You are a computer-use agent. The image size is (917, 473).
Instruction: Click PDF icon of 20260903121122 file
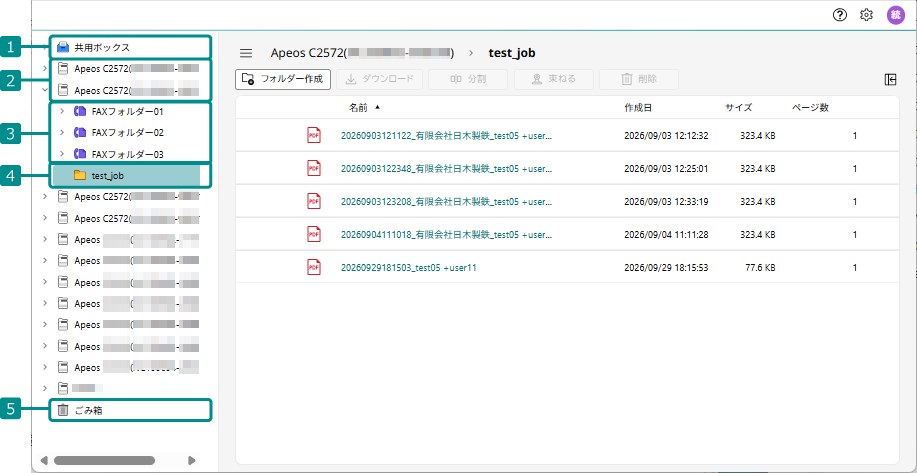(x=314, y=136)
